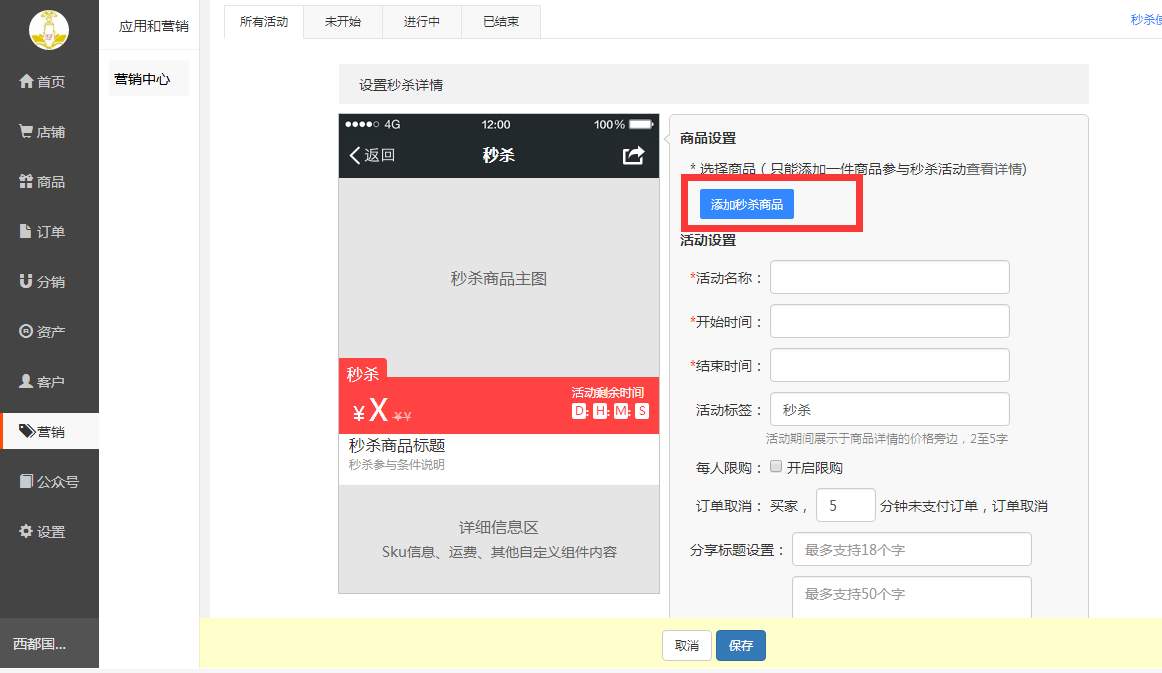This screenshot has height=673, width=1162.
Task: Select the 商品 gift icon in sidebar
Action: coord(26,182)
